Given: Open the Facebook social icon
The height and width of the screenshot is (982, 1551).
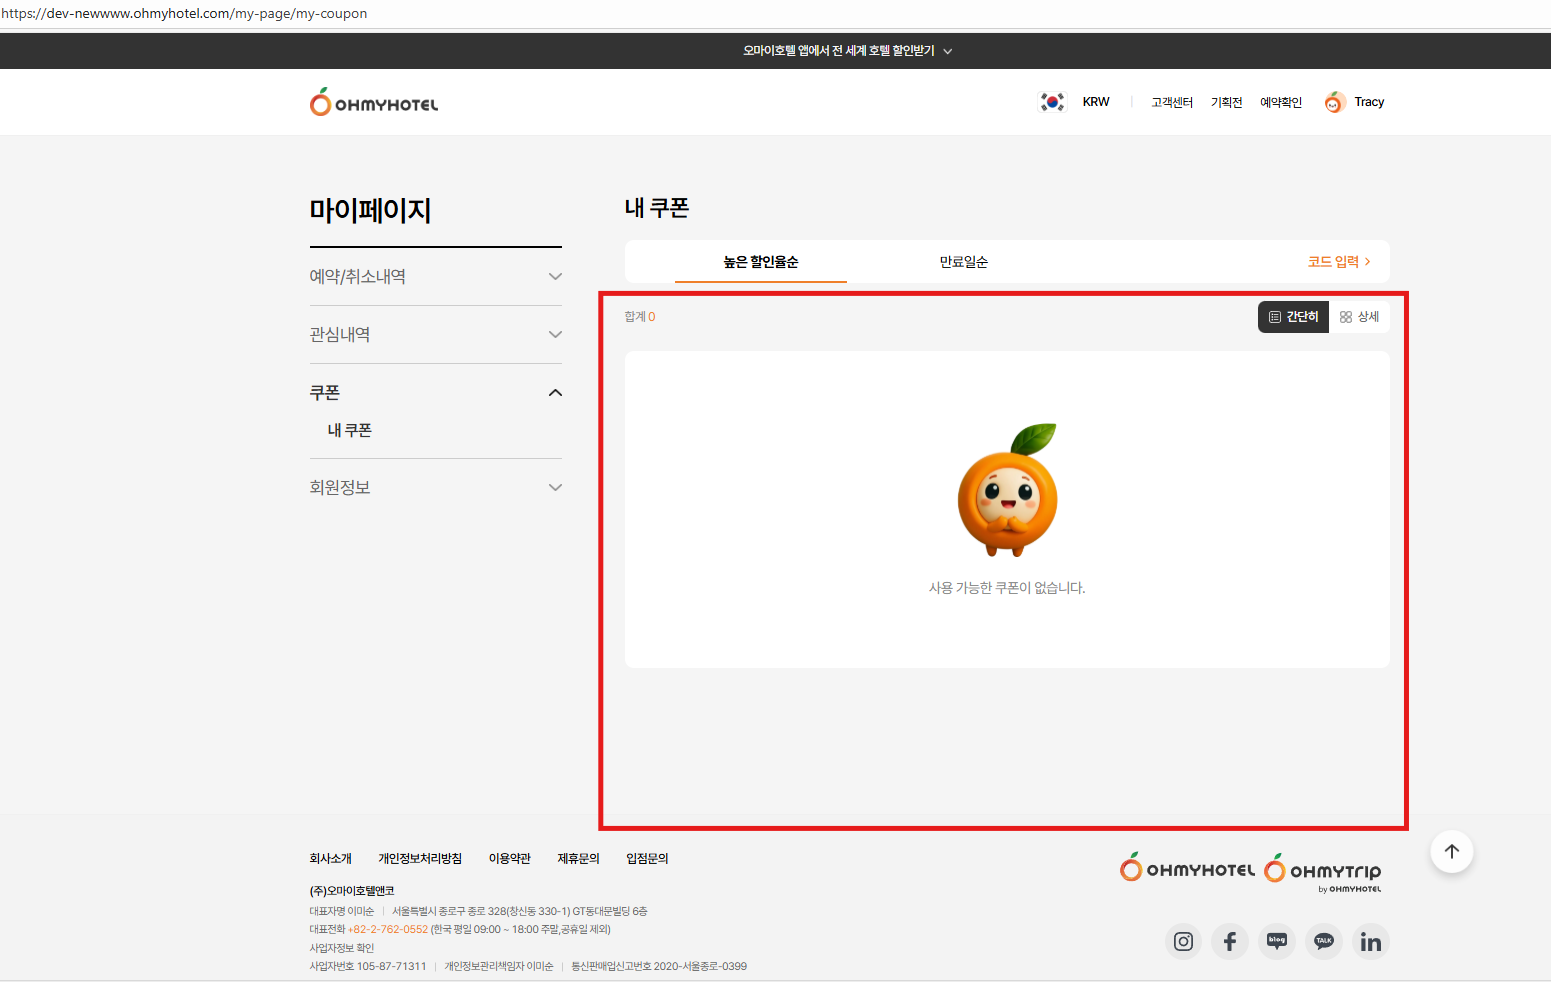Looking at the screenshot, I should (1230, 942).
